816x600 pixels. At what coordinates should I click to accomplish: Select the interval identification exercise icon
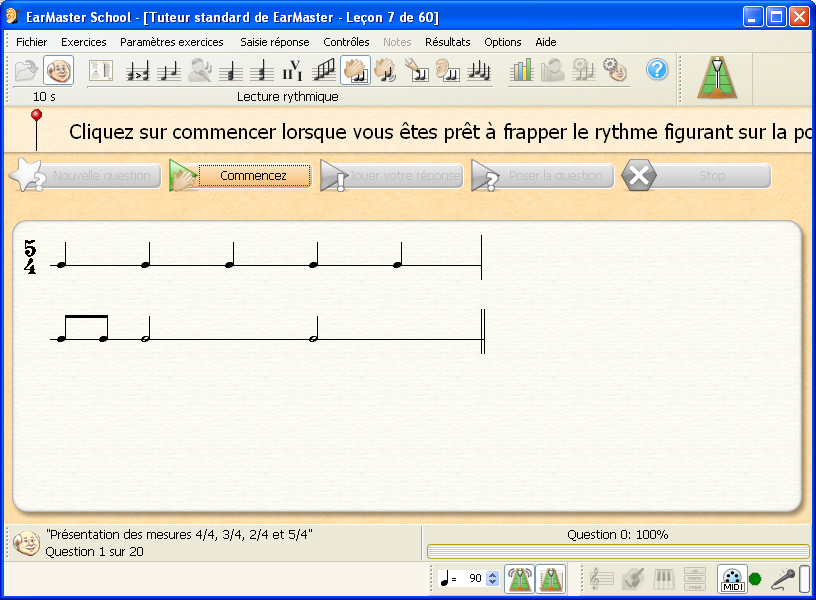coord(169,71)
